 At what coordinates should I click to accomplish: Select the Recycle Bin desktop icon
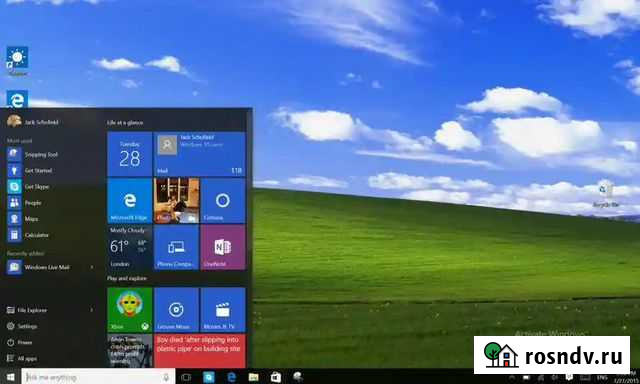[x=606, y=194]
